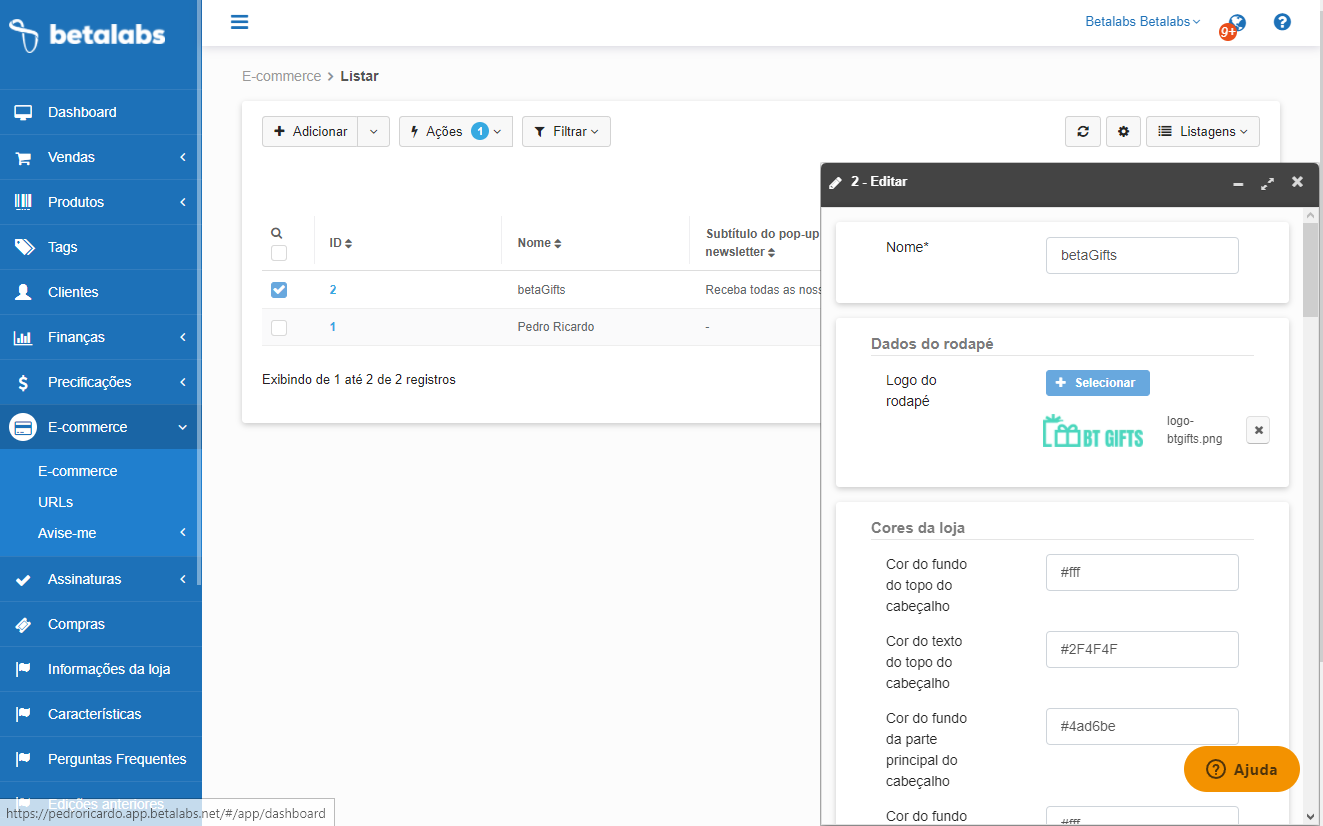This screenshot has width=1323, height=826.
Task: Open the Listagens dropdown
Action: pyautogui.click(x=1202, y=132)
